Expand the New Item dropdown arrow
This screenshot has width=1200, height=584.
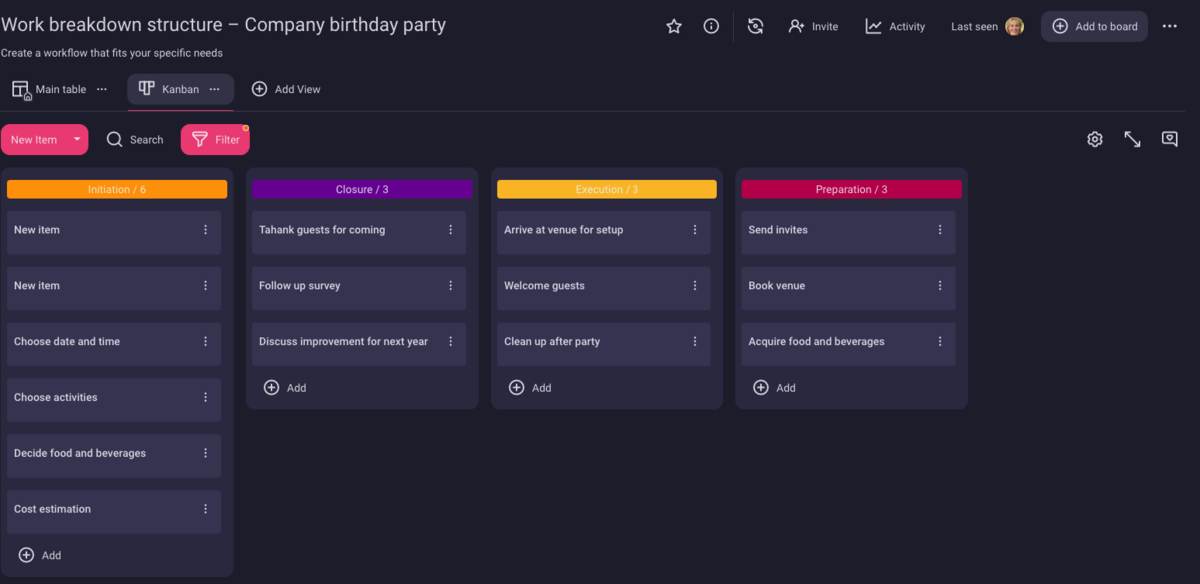pyautogui.click(x=77, y=140)
